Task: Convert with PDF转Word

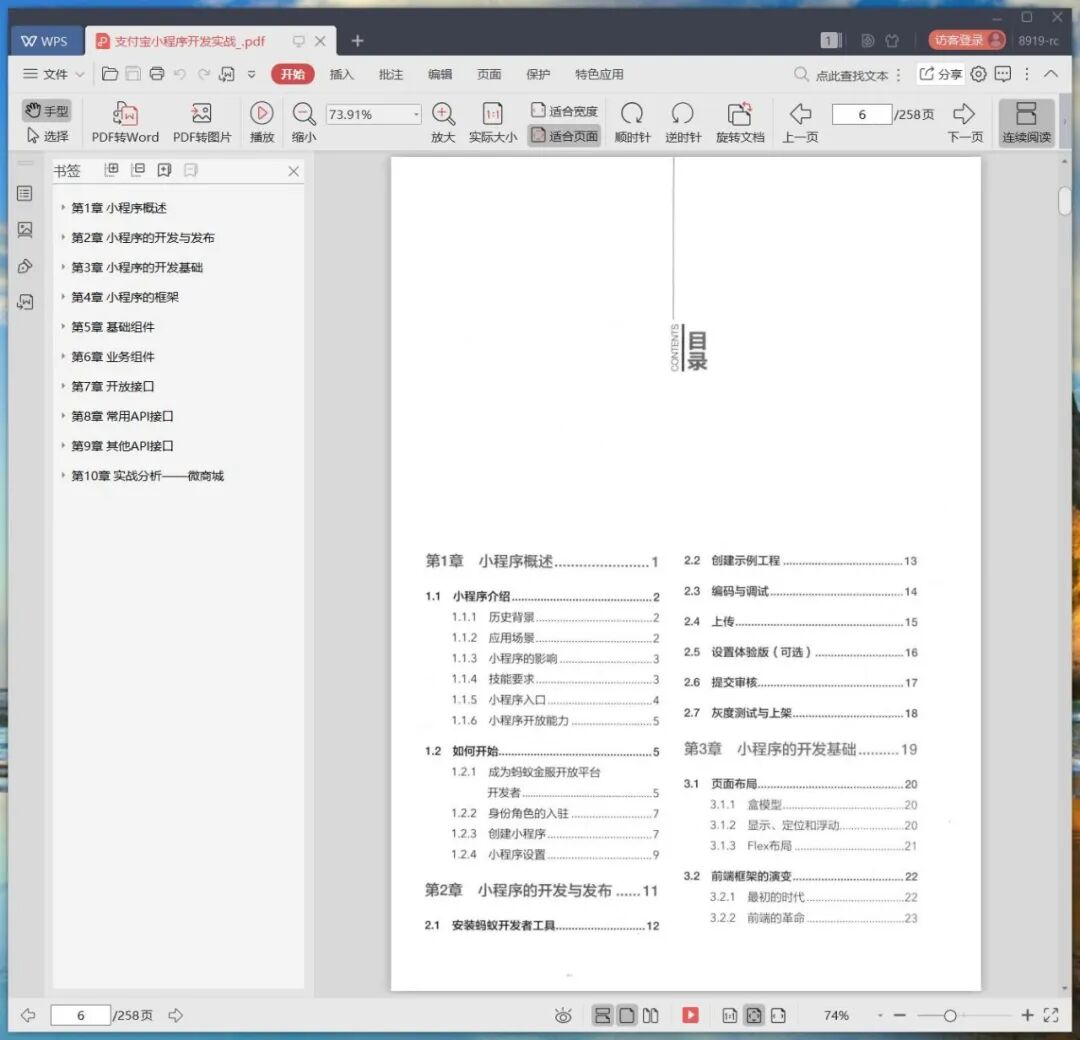Action: point(125,123)
